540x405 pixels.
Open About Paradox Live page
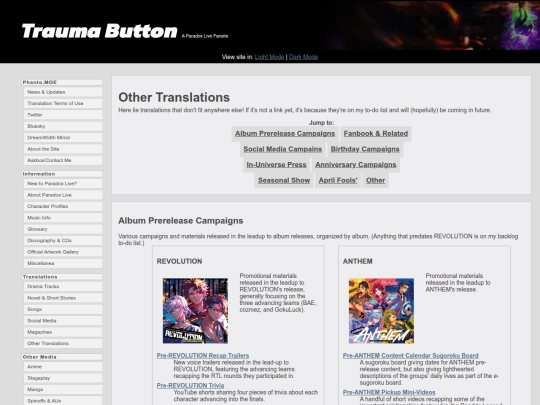pyautogui.click(x=63, y=195)
